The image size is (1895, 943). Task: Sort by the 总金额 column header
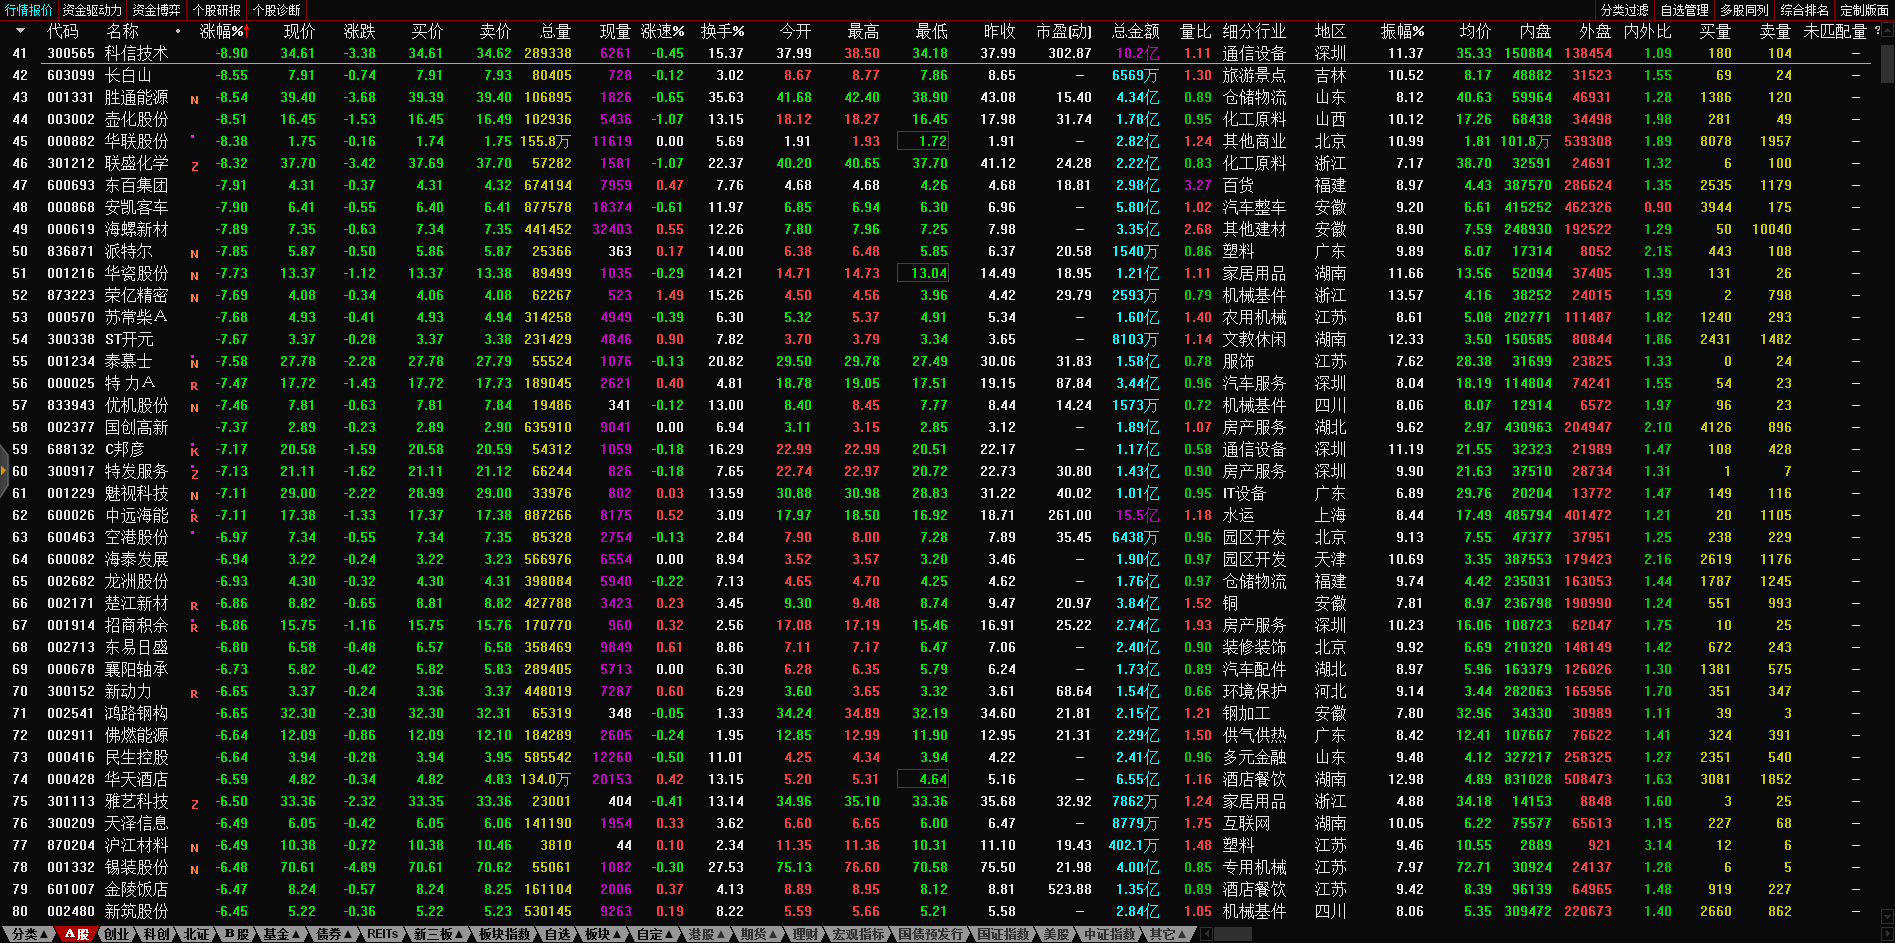coord(1135,31)
